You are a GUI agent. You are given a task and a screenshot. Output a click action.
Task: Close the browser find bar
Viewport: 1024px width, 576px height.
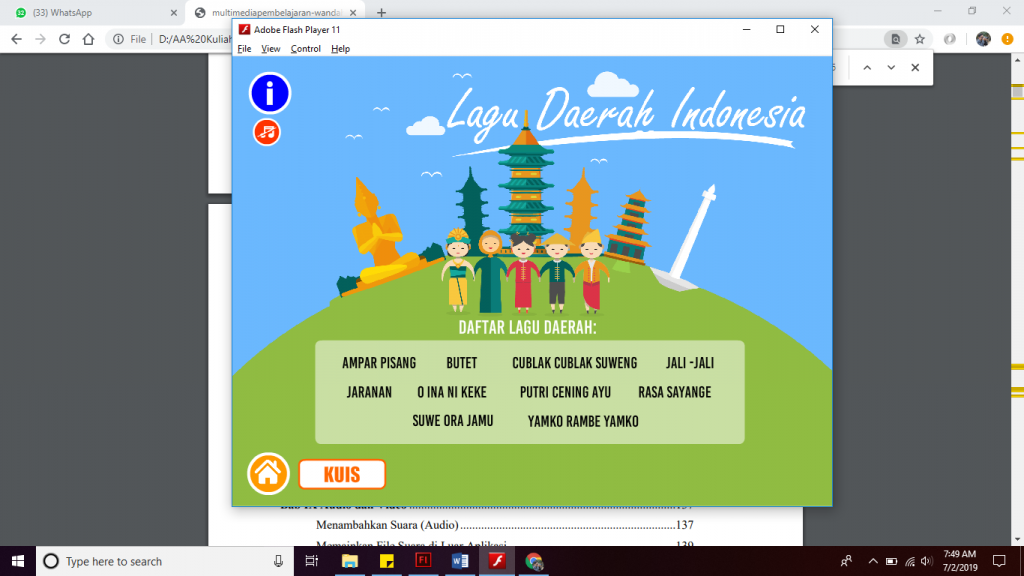[x=915, y=68]
